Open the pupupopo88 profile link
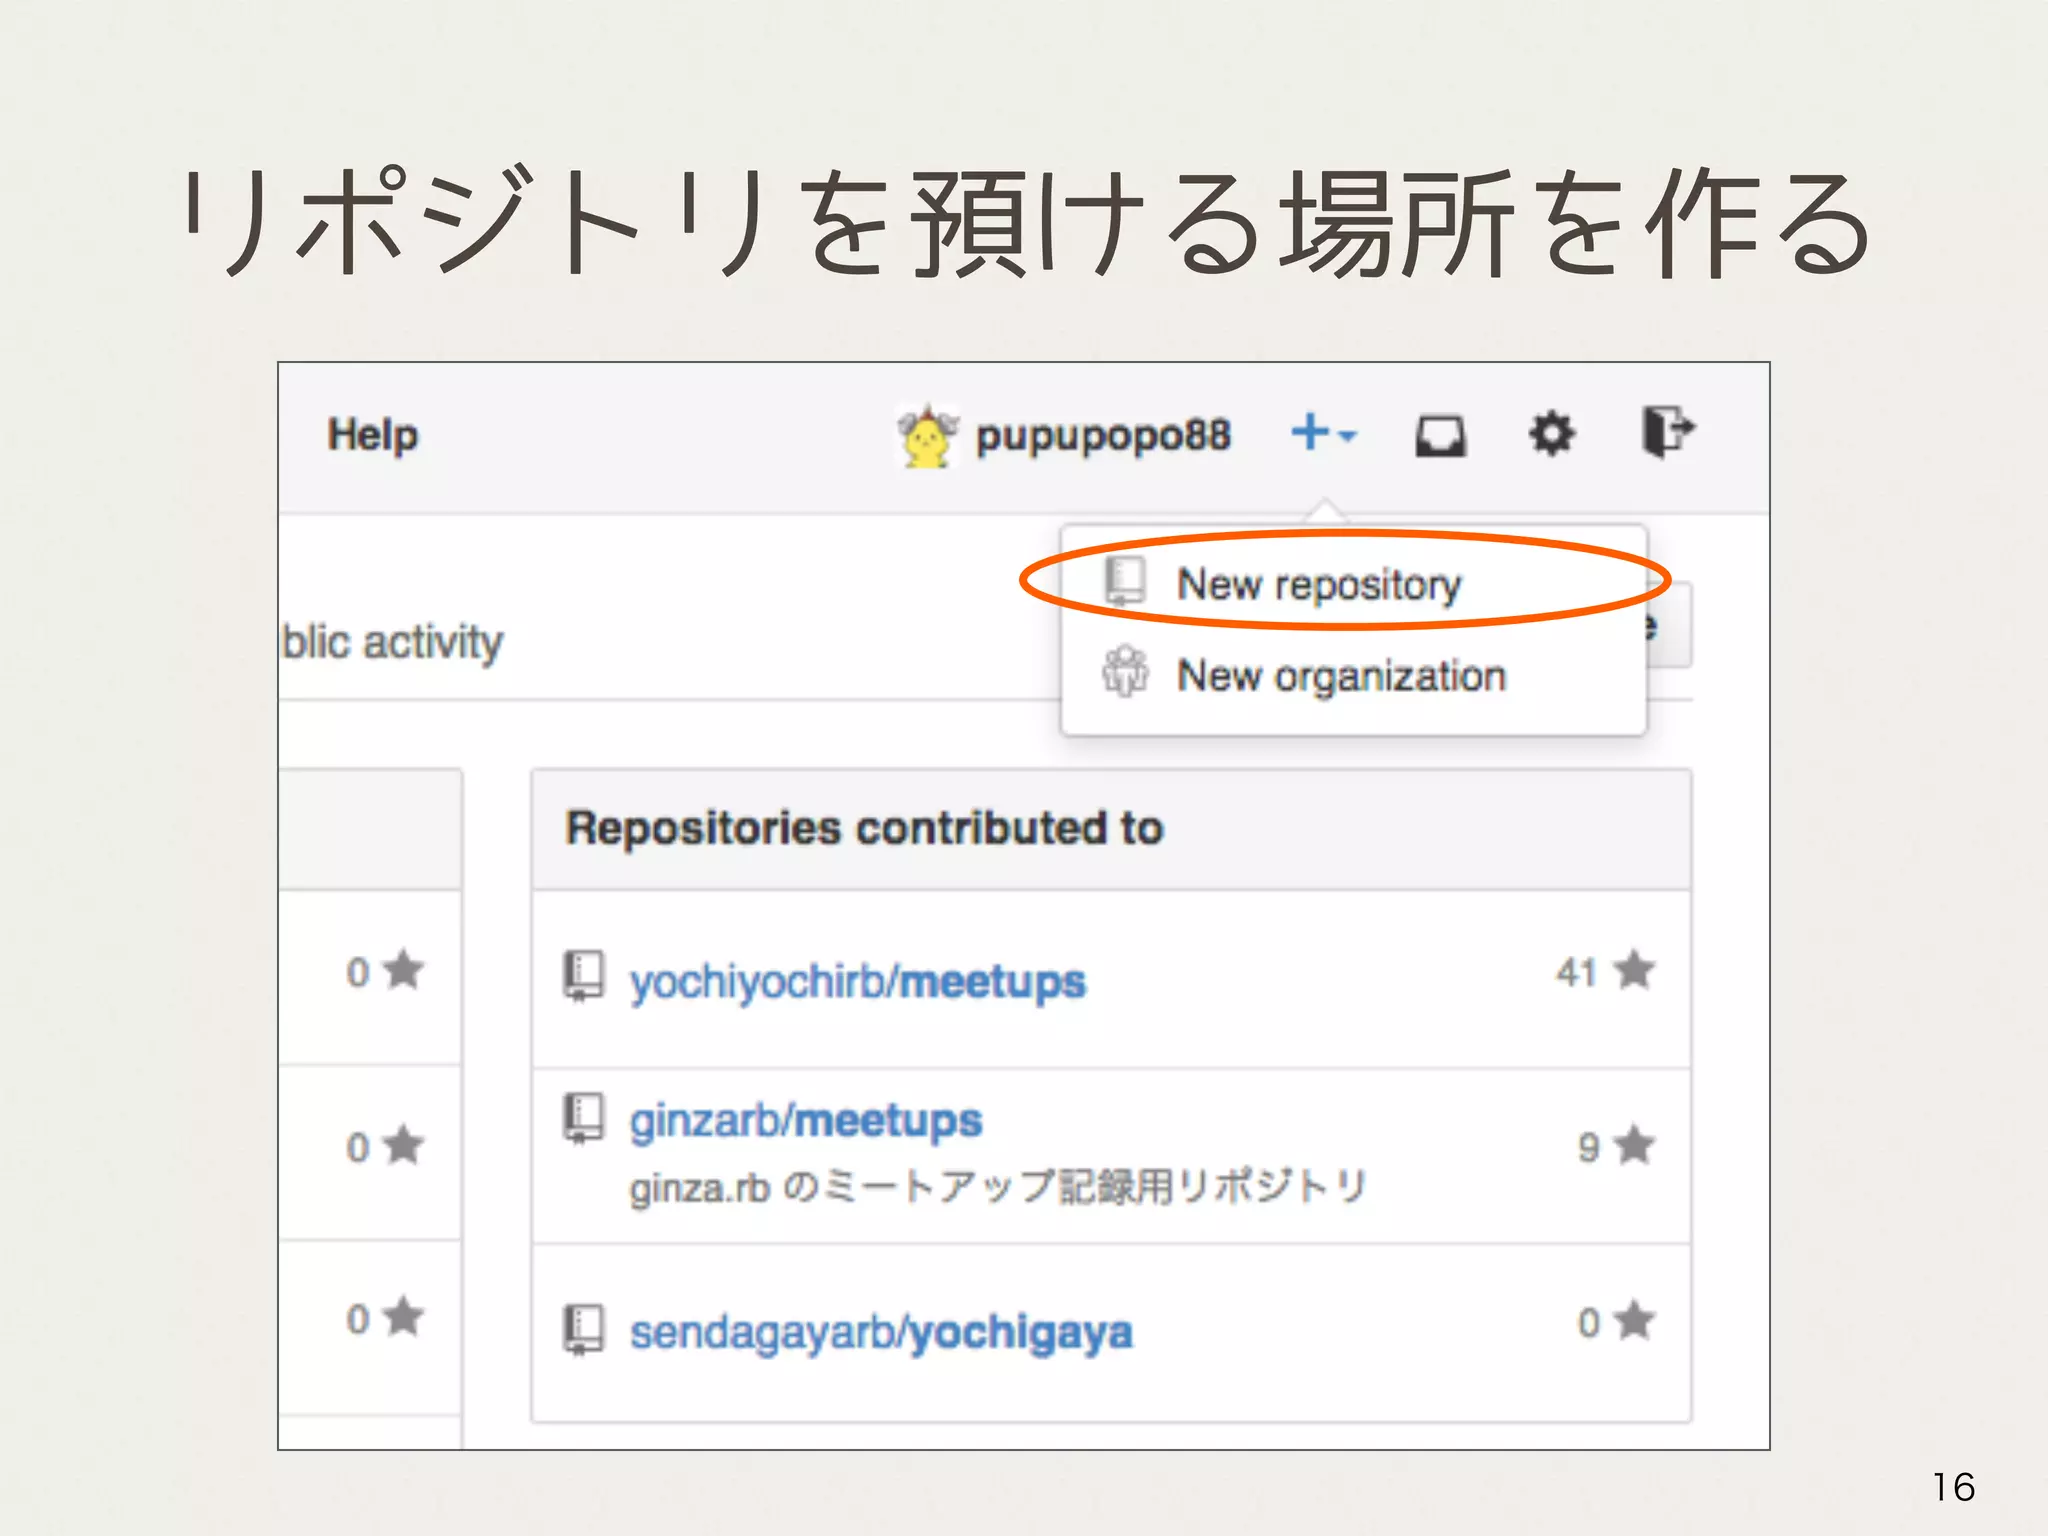Viewport: 2048px width, 1536px height. (x=1103, y=436)
